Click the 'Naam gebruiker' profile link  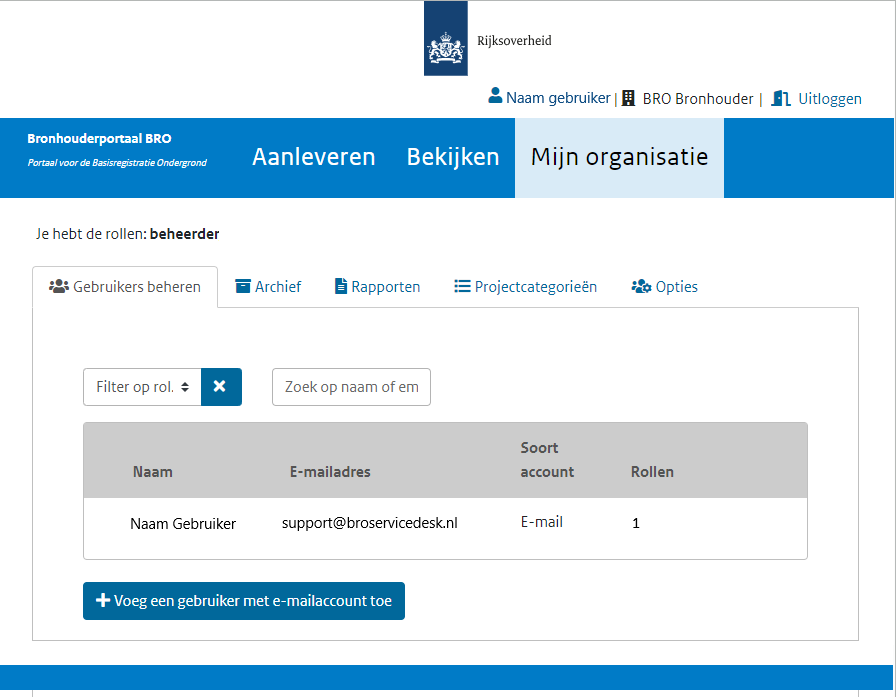(557, 98)
